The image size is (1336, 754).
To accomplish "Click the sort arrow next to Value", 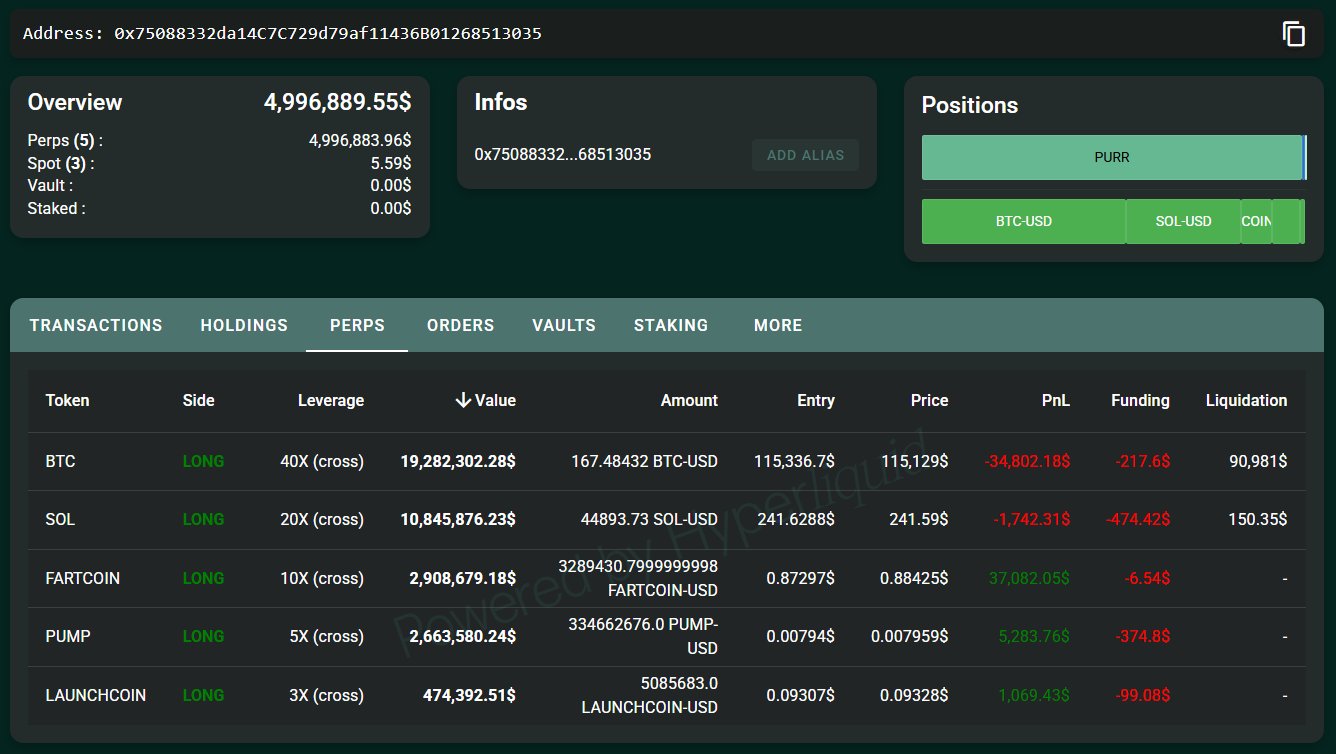I will coord(463,400).
